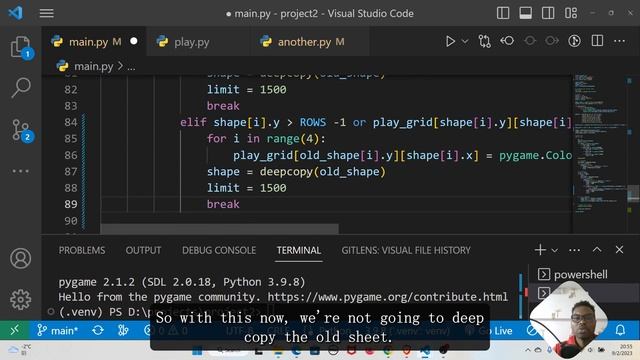Close the terminal panel
This screenshot has height=360, width=640.
click(x=619, y=249)
